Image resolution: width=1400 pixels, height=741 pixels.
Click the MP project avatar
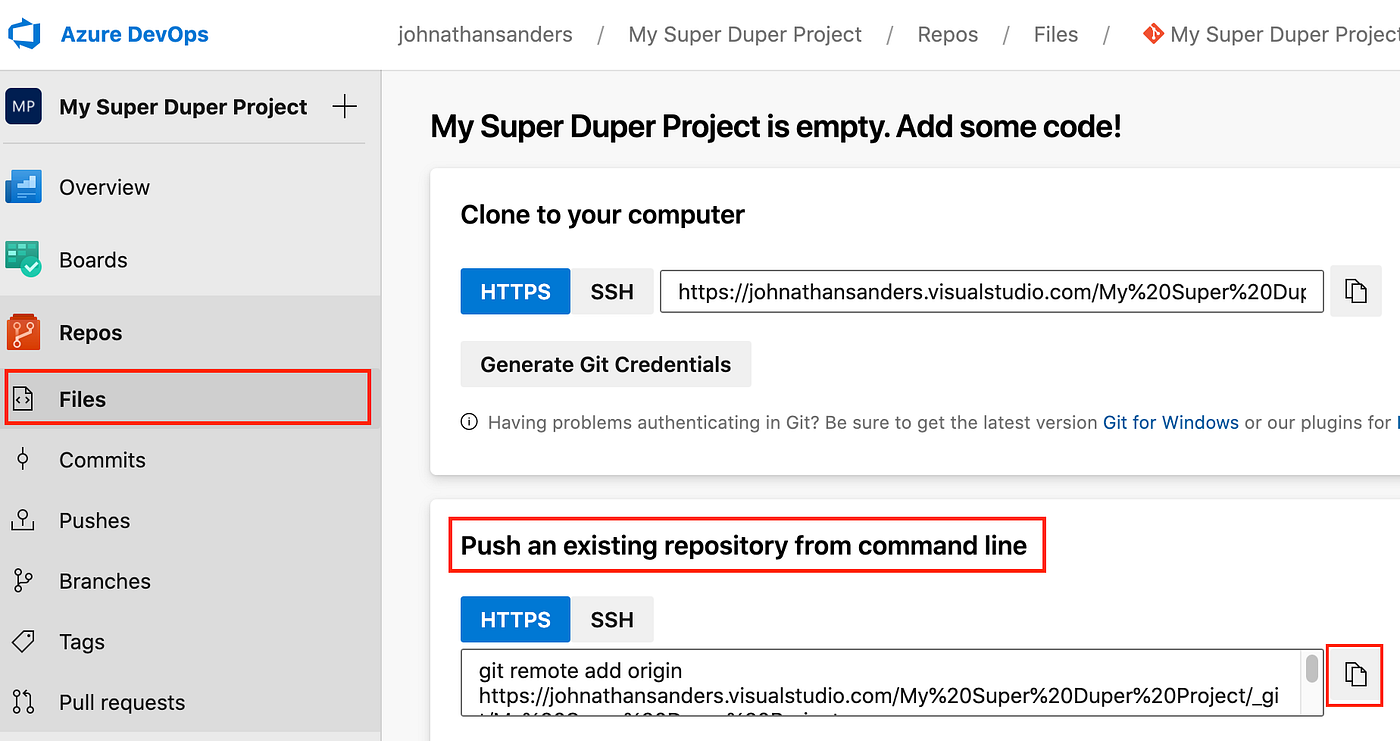[23, 106]
